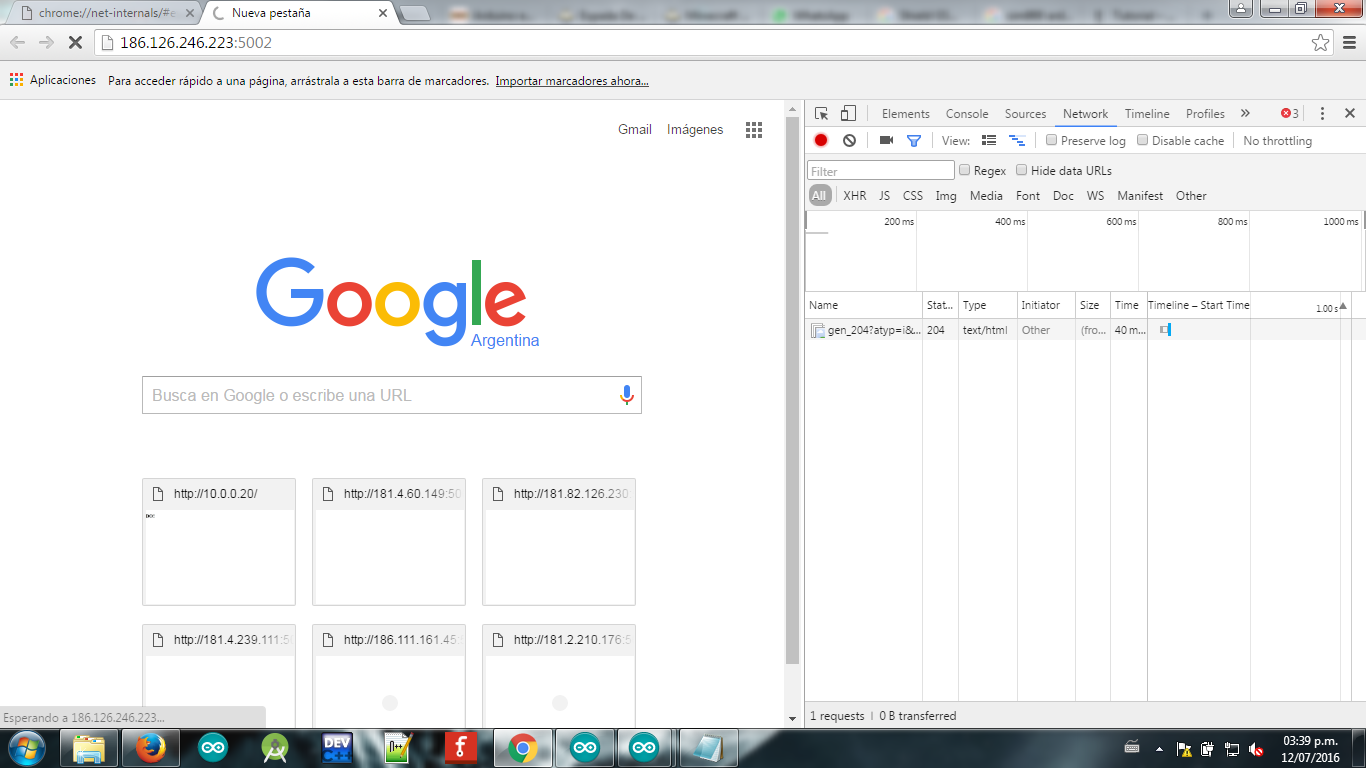
Task: Click the red error count indicator
Action: (1290, 114)
